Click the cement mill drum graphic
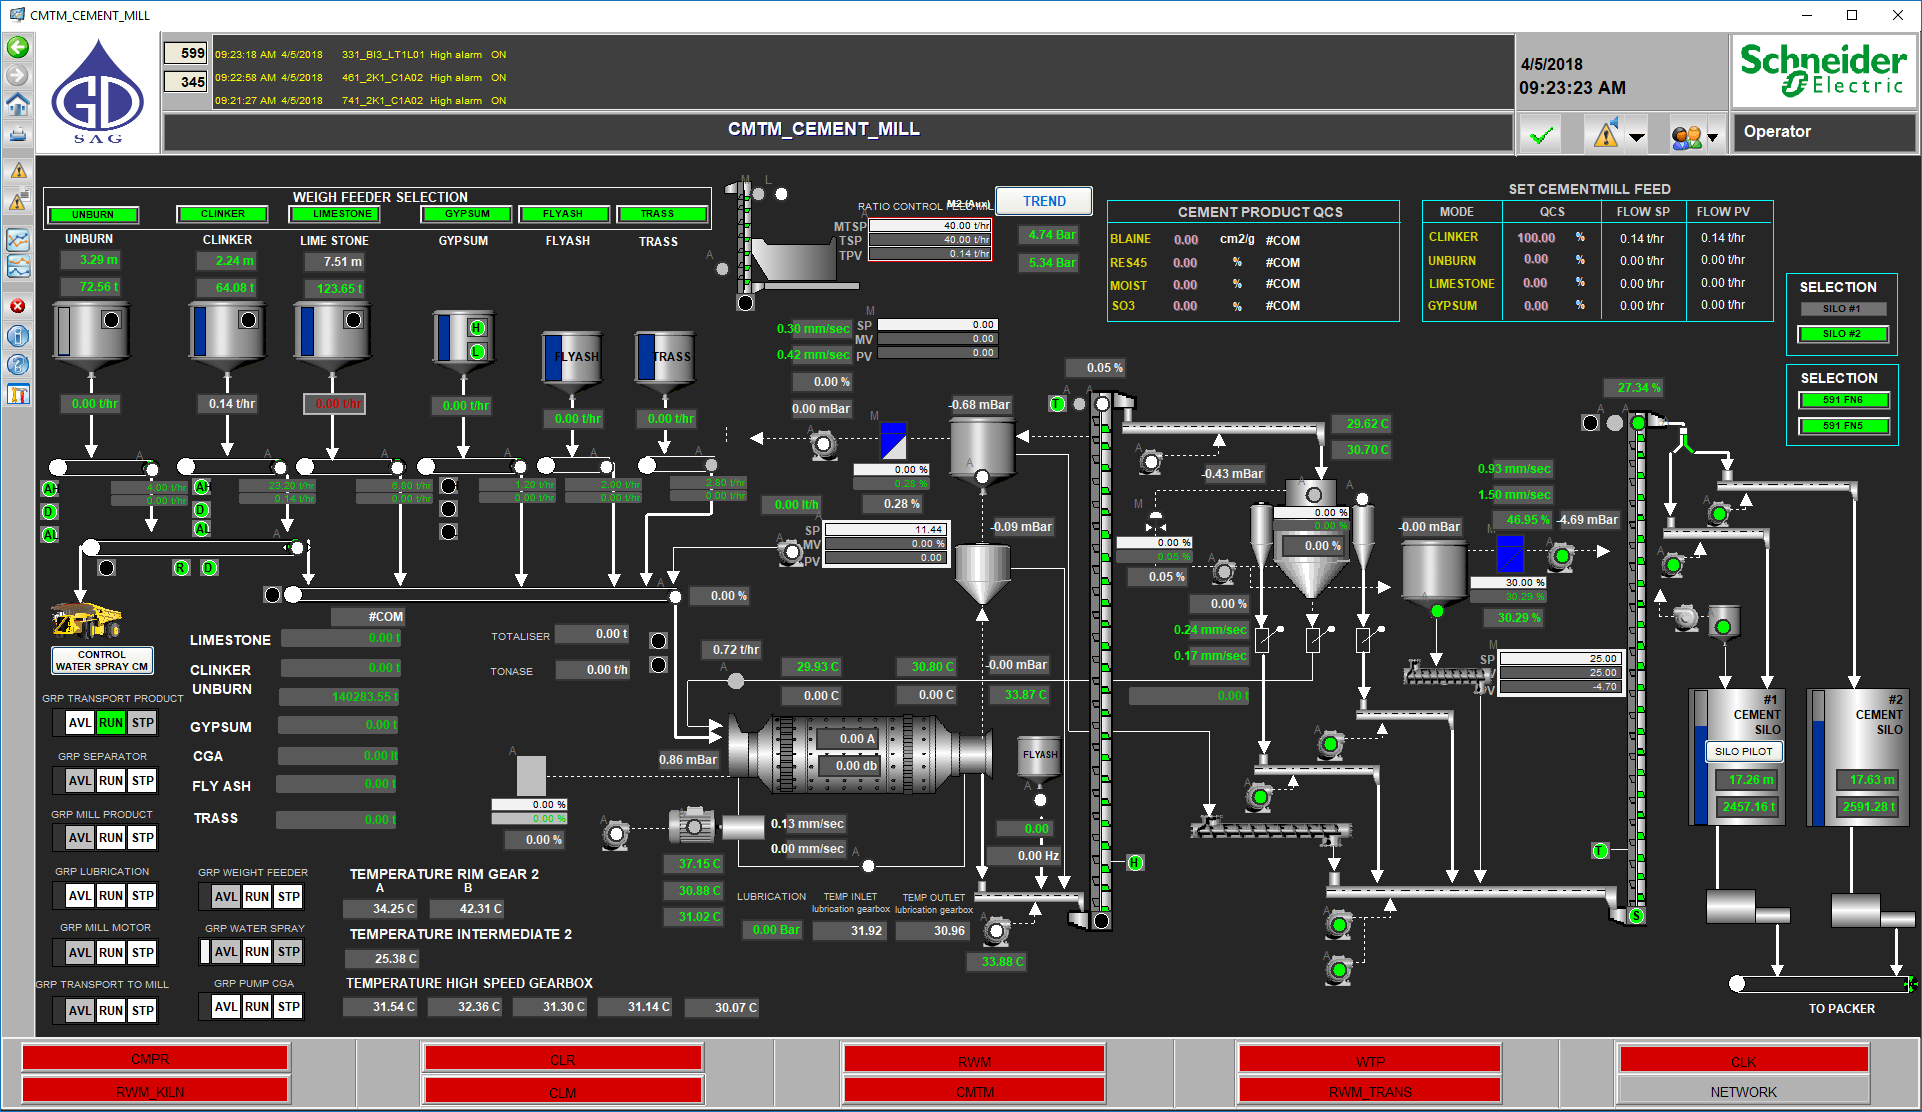The width and height of the screenshot is (1922, 1112). click(x=858, y=752)
